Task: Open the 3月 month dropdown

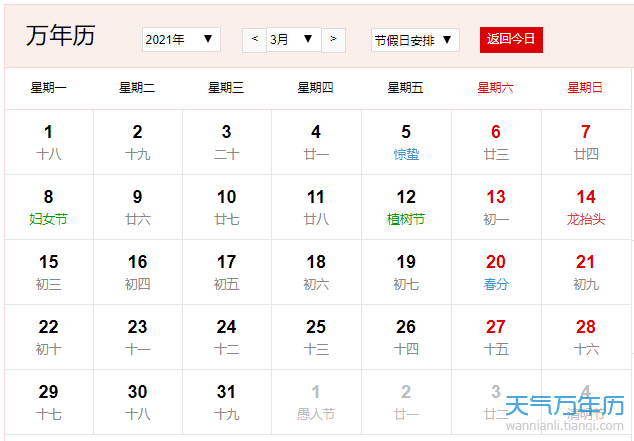Action: (294, 40)
